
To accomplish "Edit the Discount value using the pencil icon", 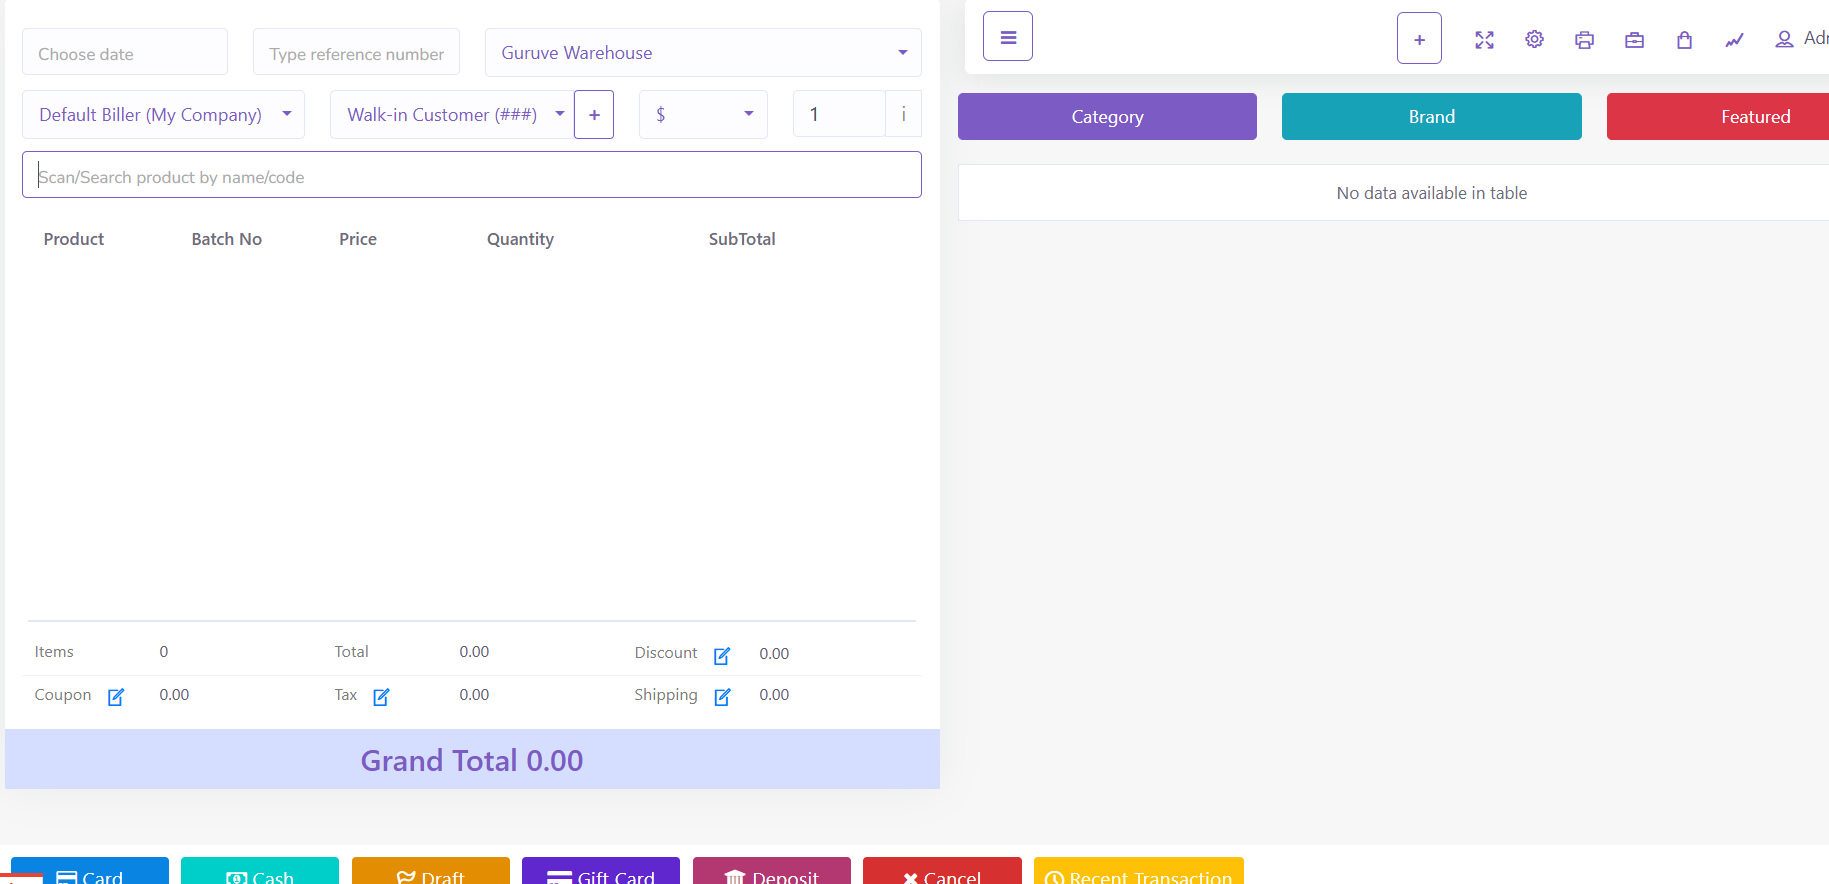I will tap(722, 656).
